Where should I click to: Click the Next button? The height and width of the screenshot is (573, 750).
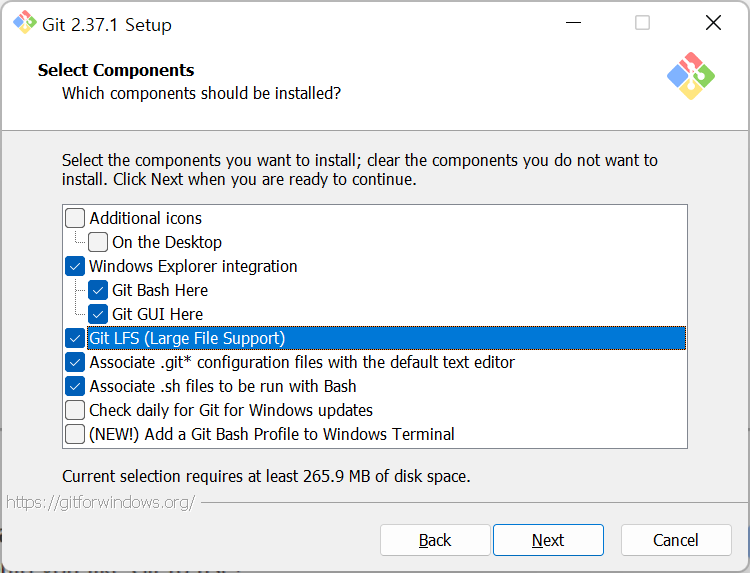tap(548, 540)
